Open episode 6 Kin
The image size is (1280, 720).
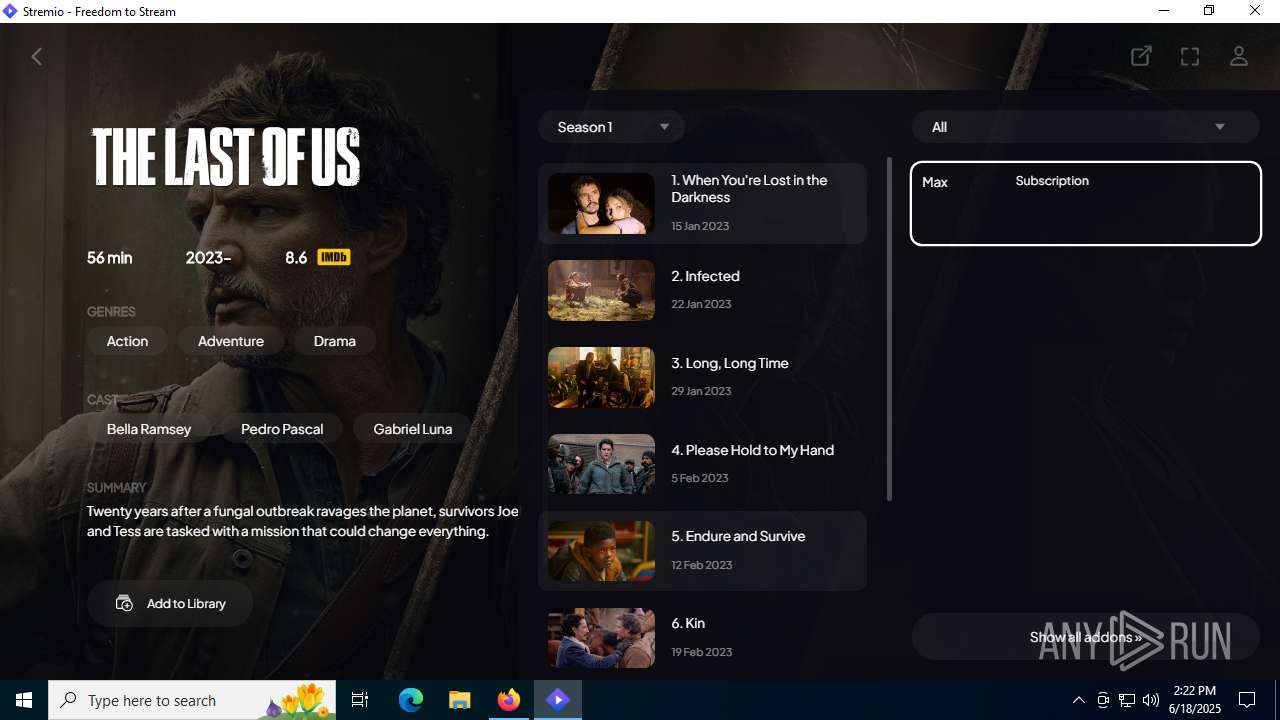pyautogui.click(x=702, y=637)
